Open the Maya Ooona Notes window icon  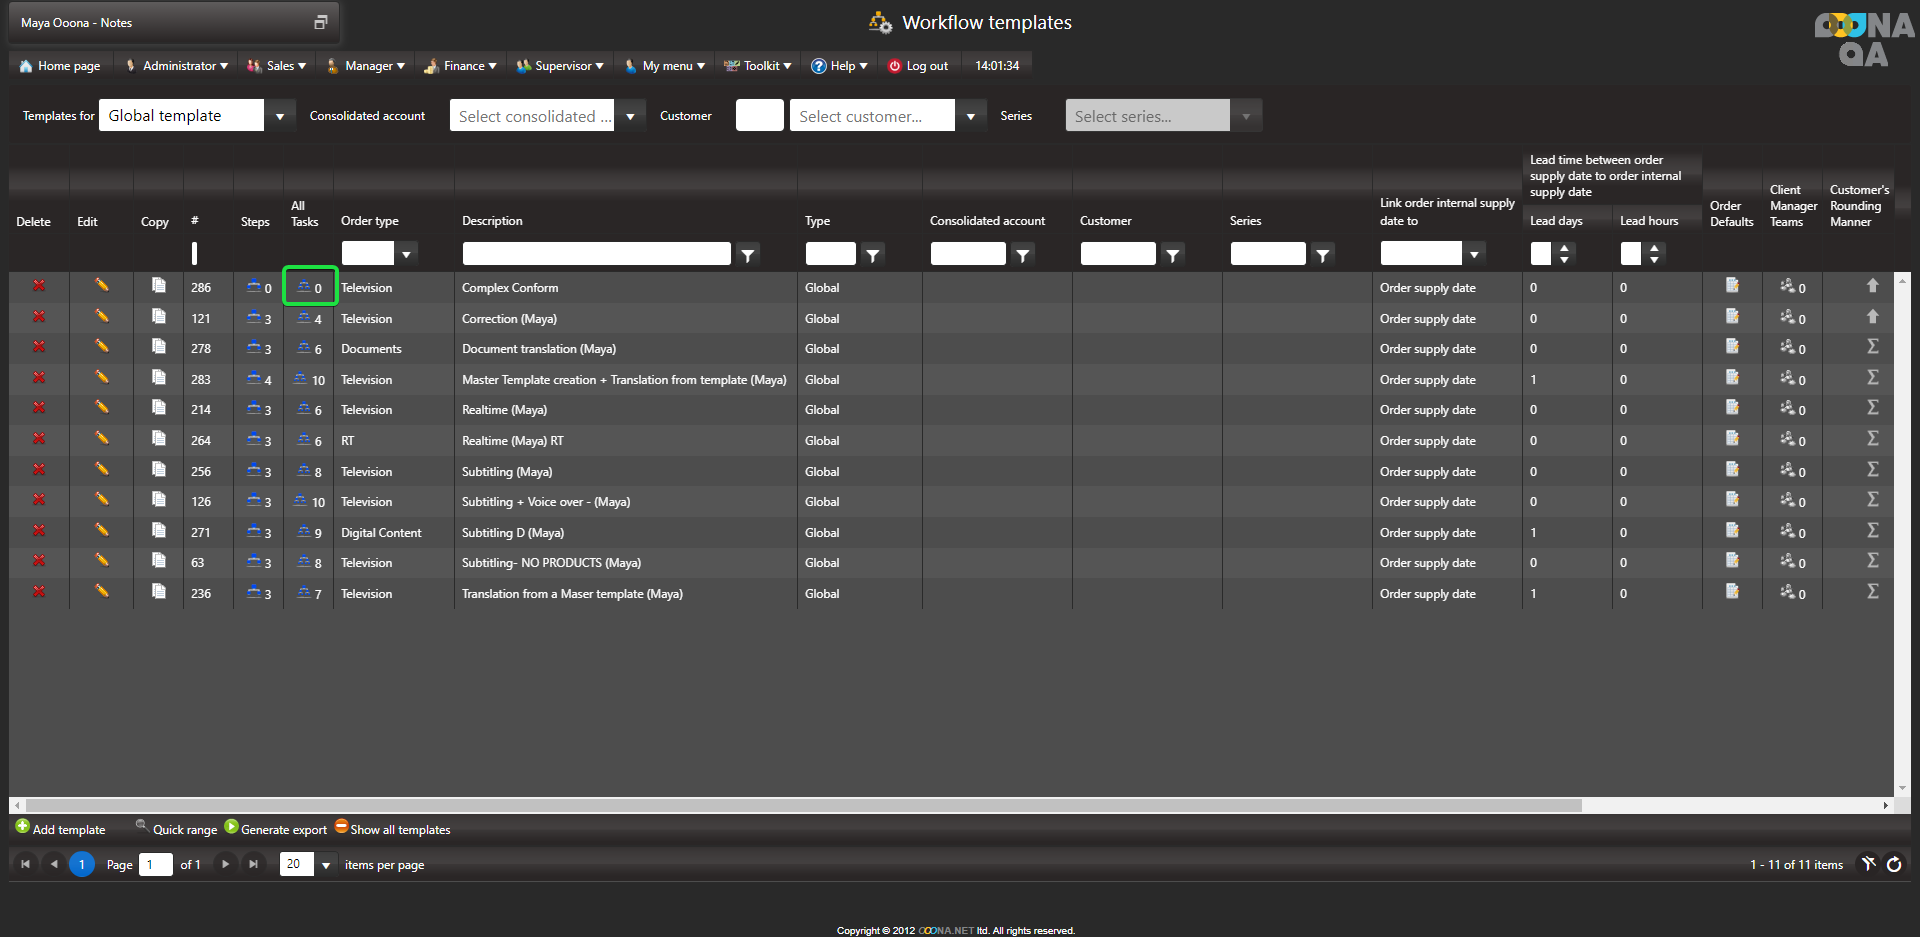click(x=320, y=22)
